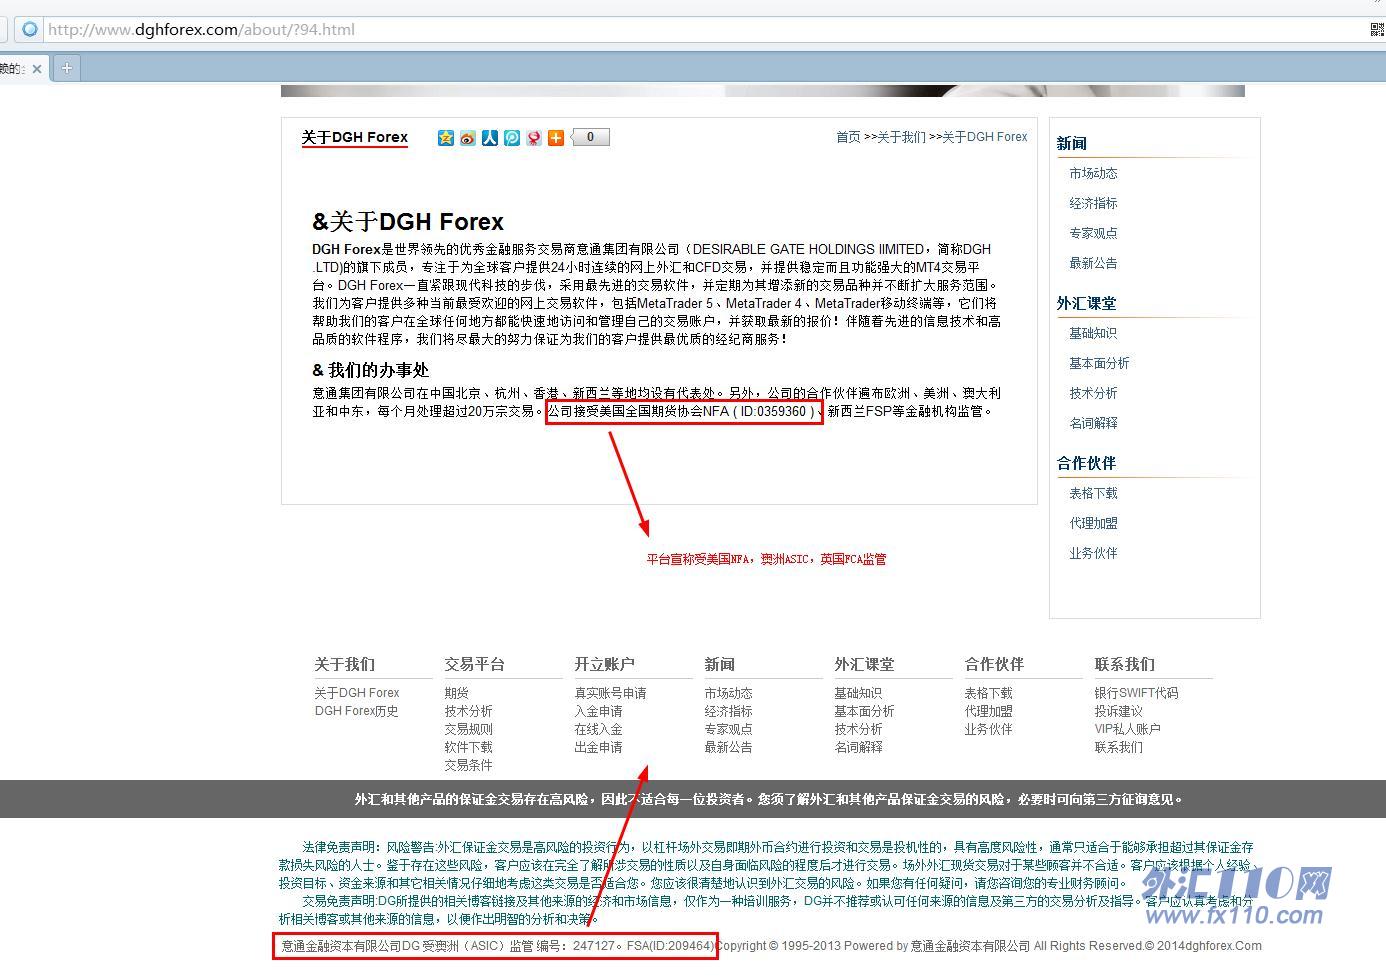Open 经济指标 in the right sidebar
The height and width of the screenshot is (977, 1386).
click(x=1093, y=203)
